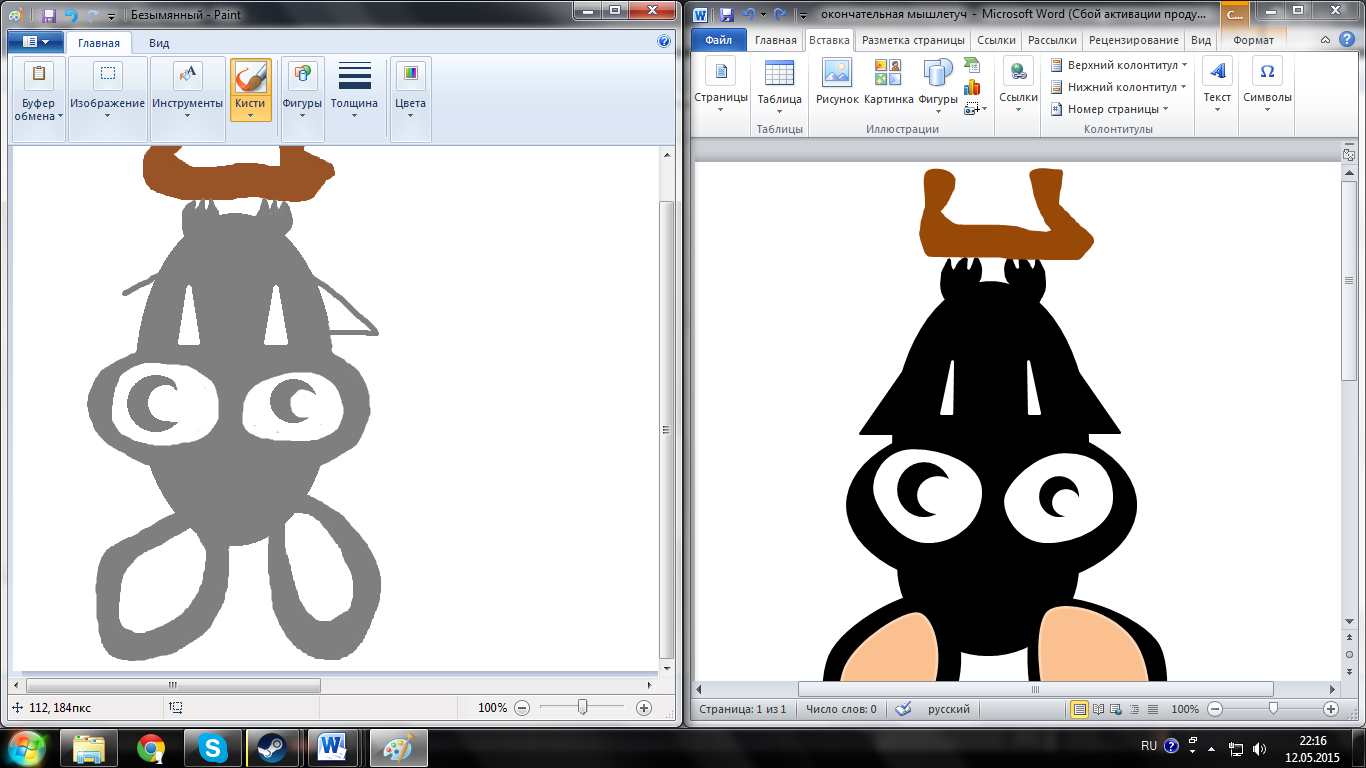Open Буфер обмена group in Paint
1366x768 pixels.
41,99
